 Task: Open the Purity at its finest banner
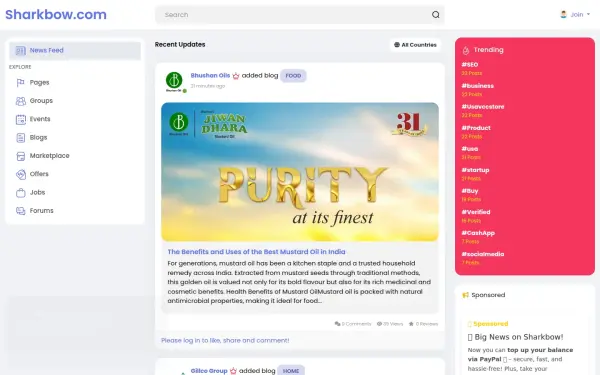[x=300, y=172]
